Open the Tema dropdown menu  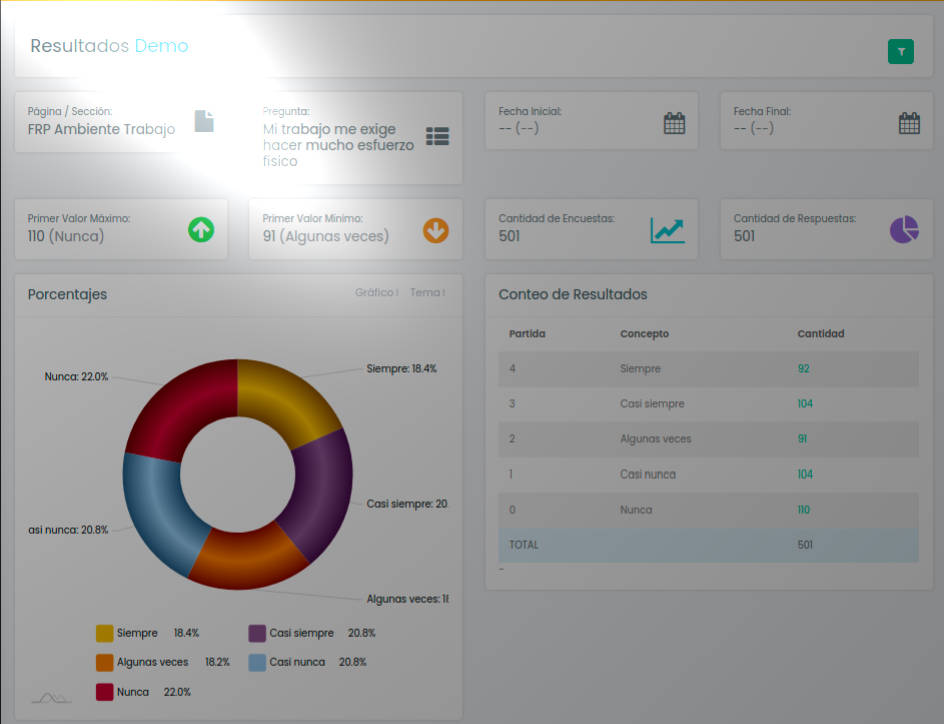[x=427, y=293]
